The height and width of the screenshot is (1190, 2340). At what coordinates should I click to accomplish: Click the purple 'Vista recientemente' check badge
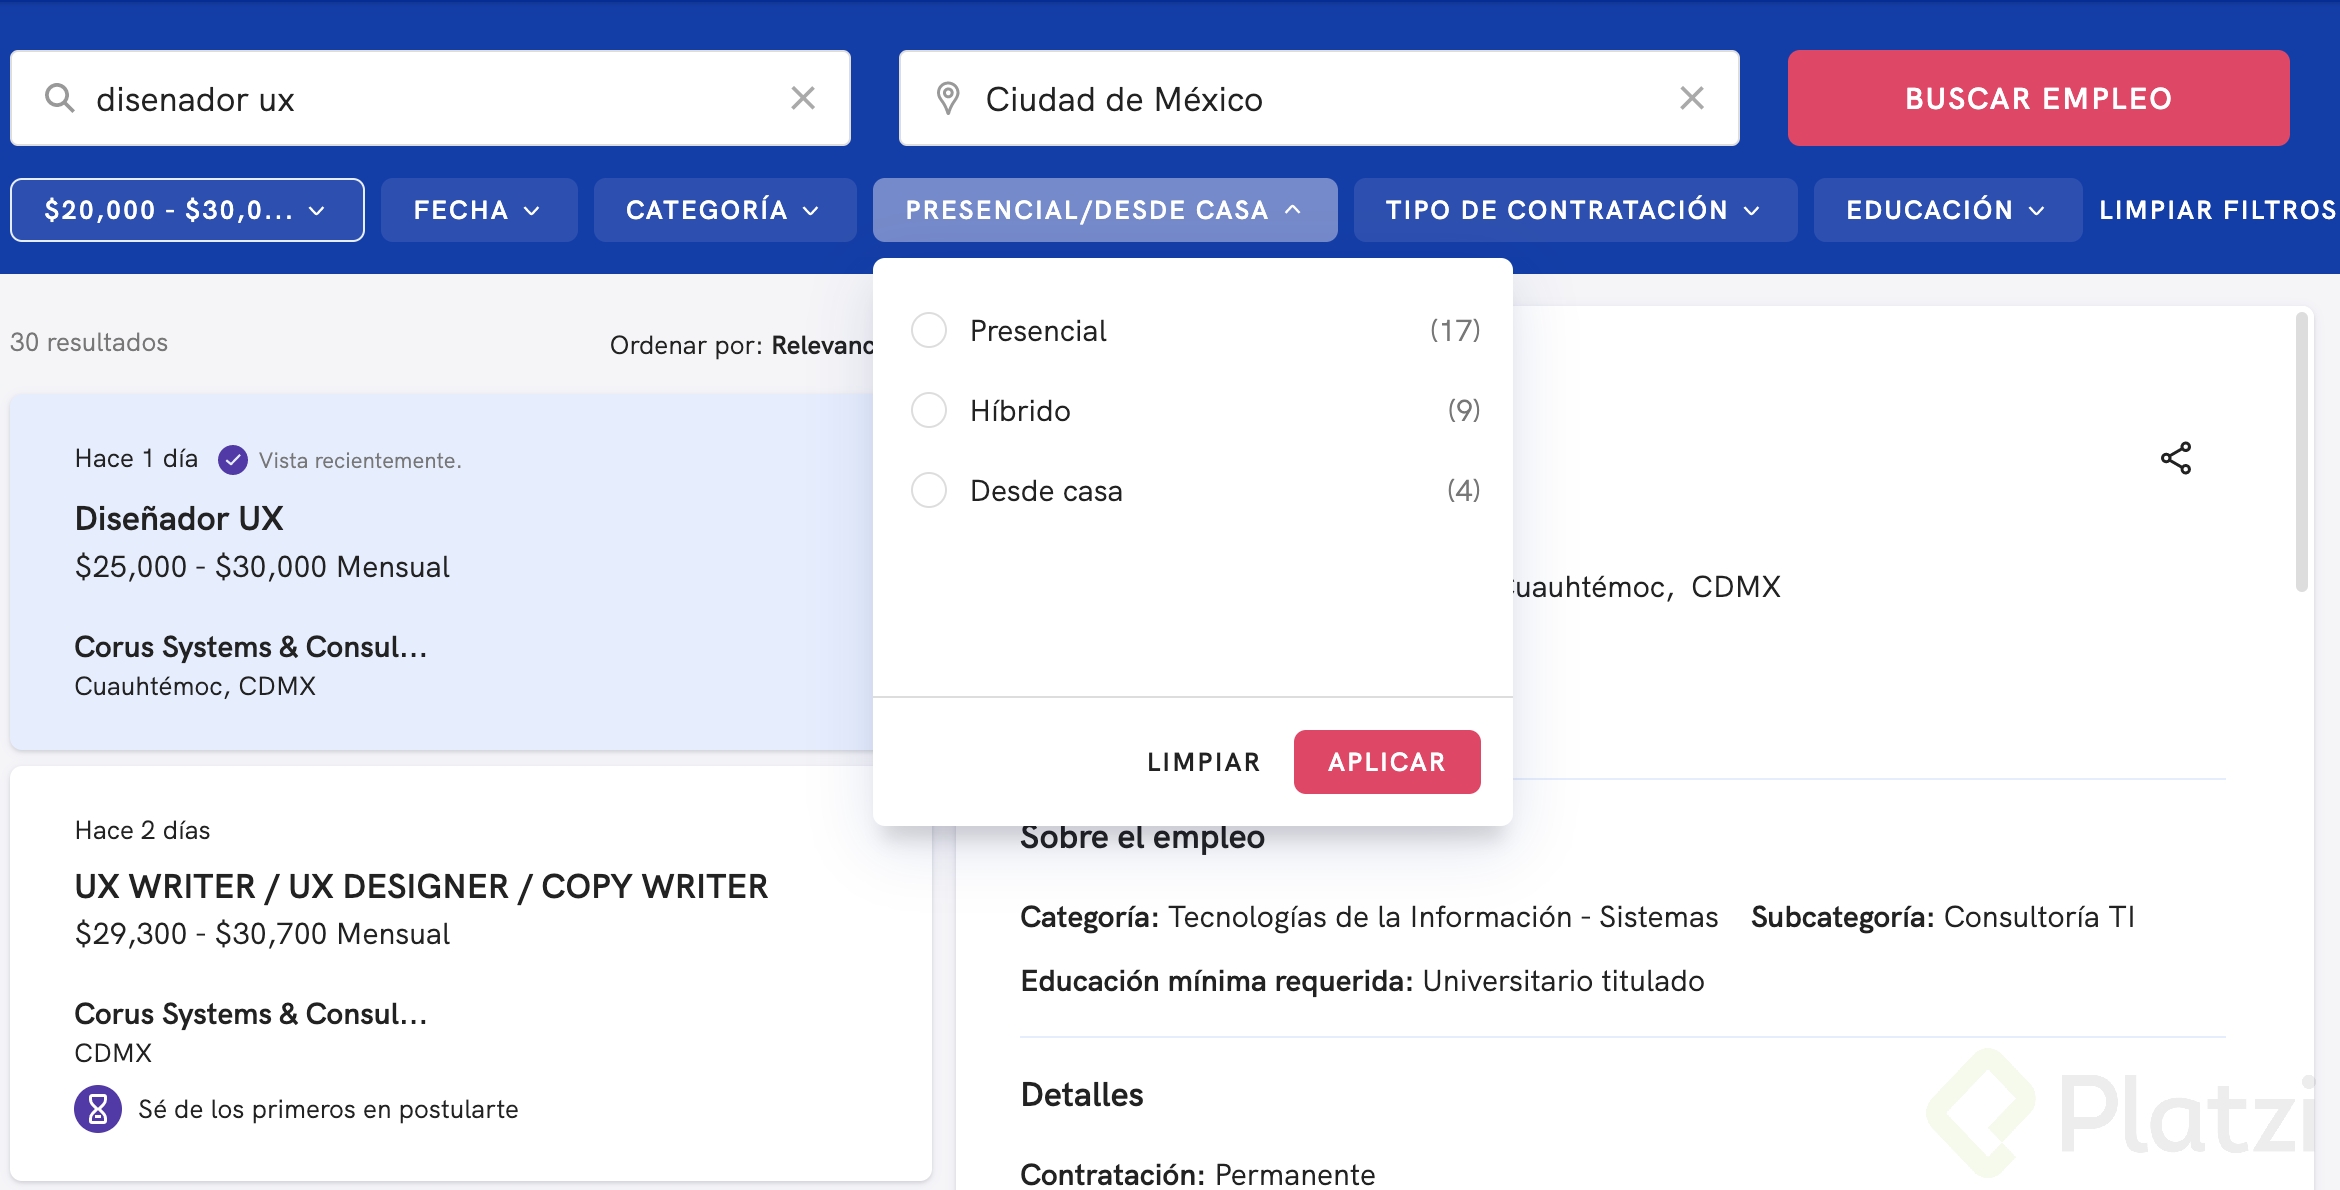(233, 460)
